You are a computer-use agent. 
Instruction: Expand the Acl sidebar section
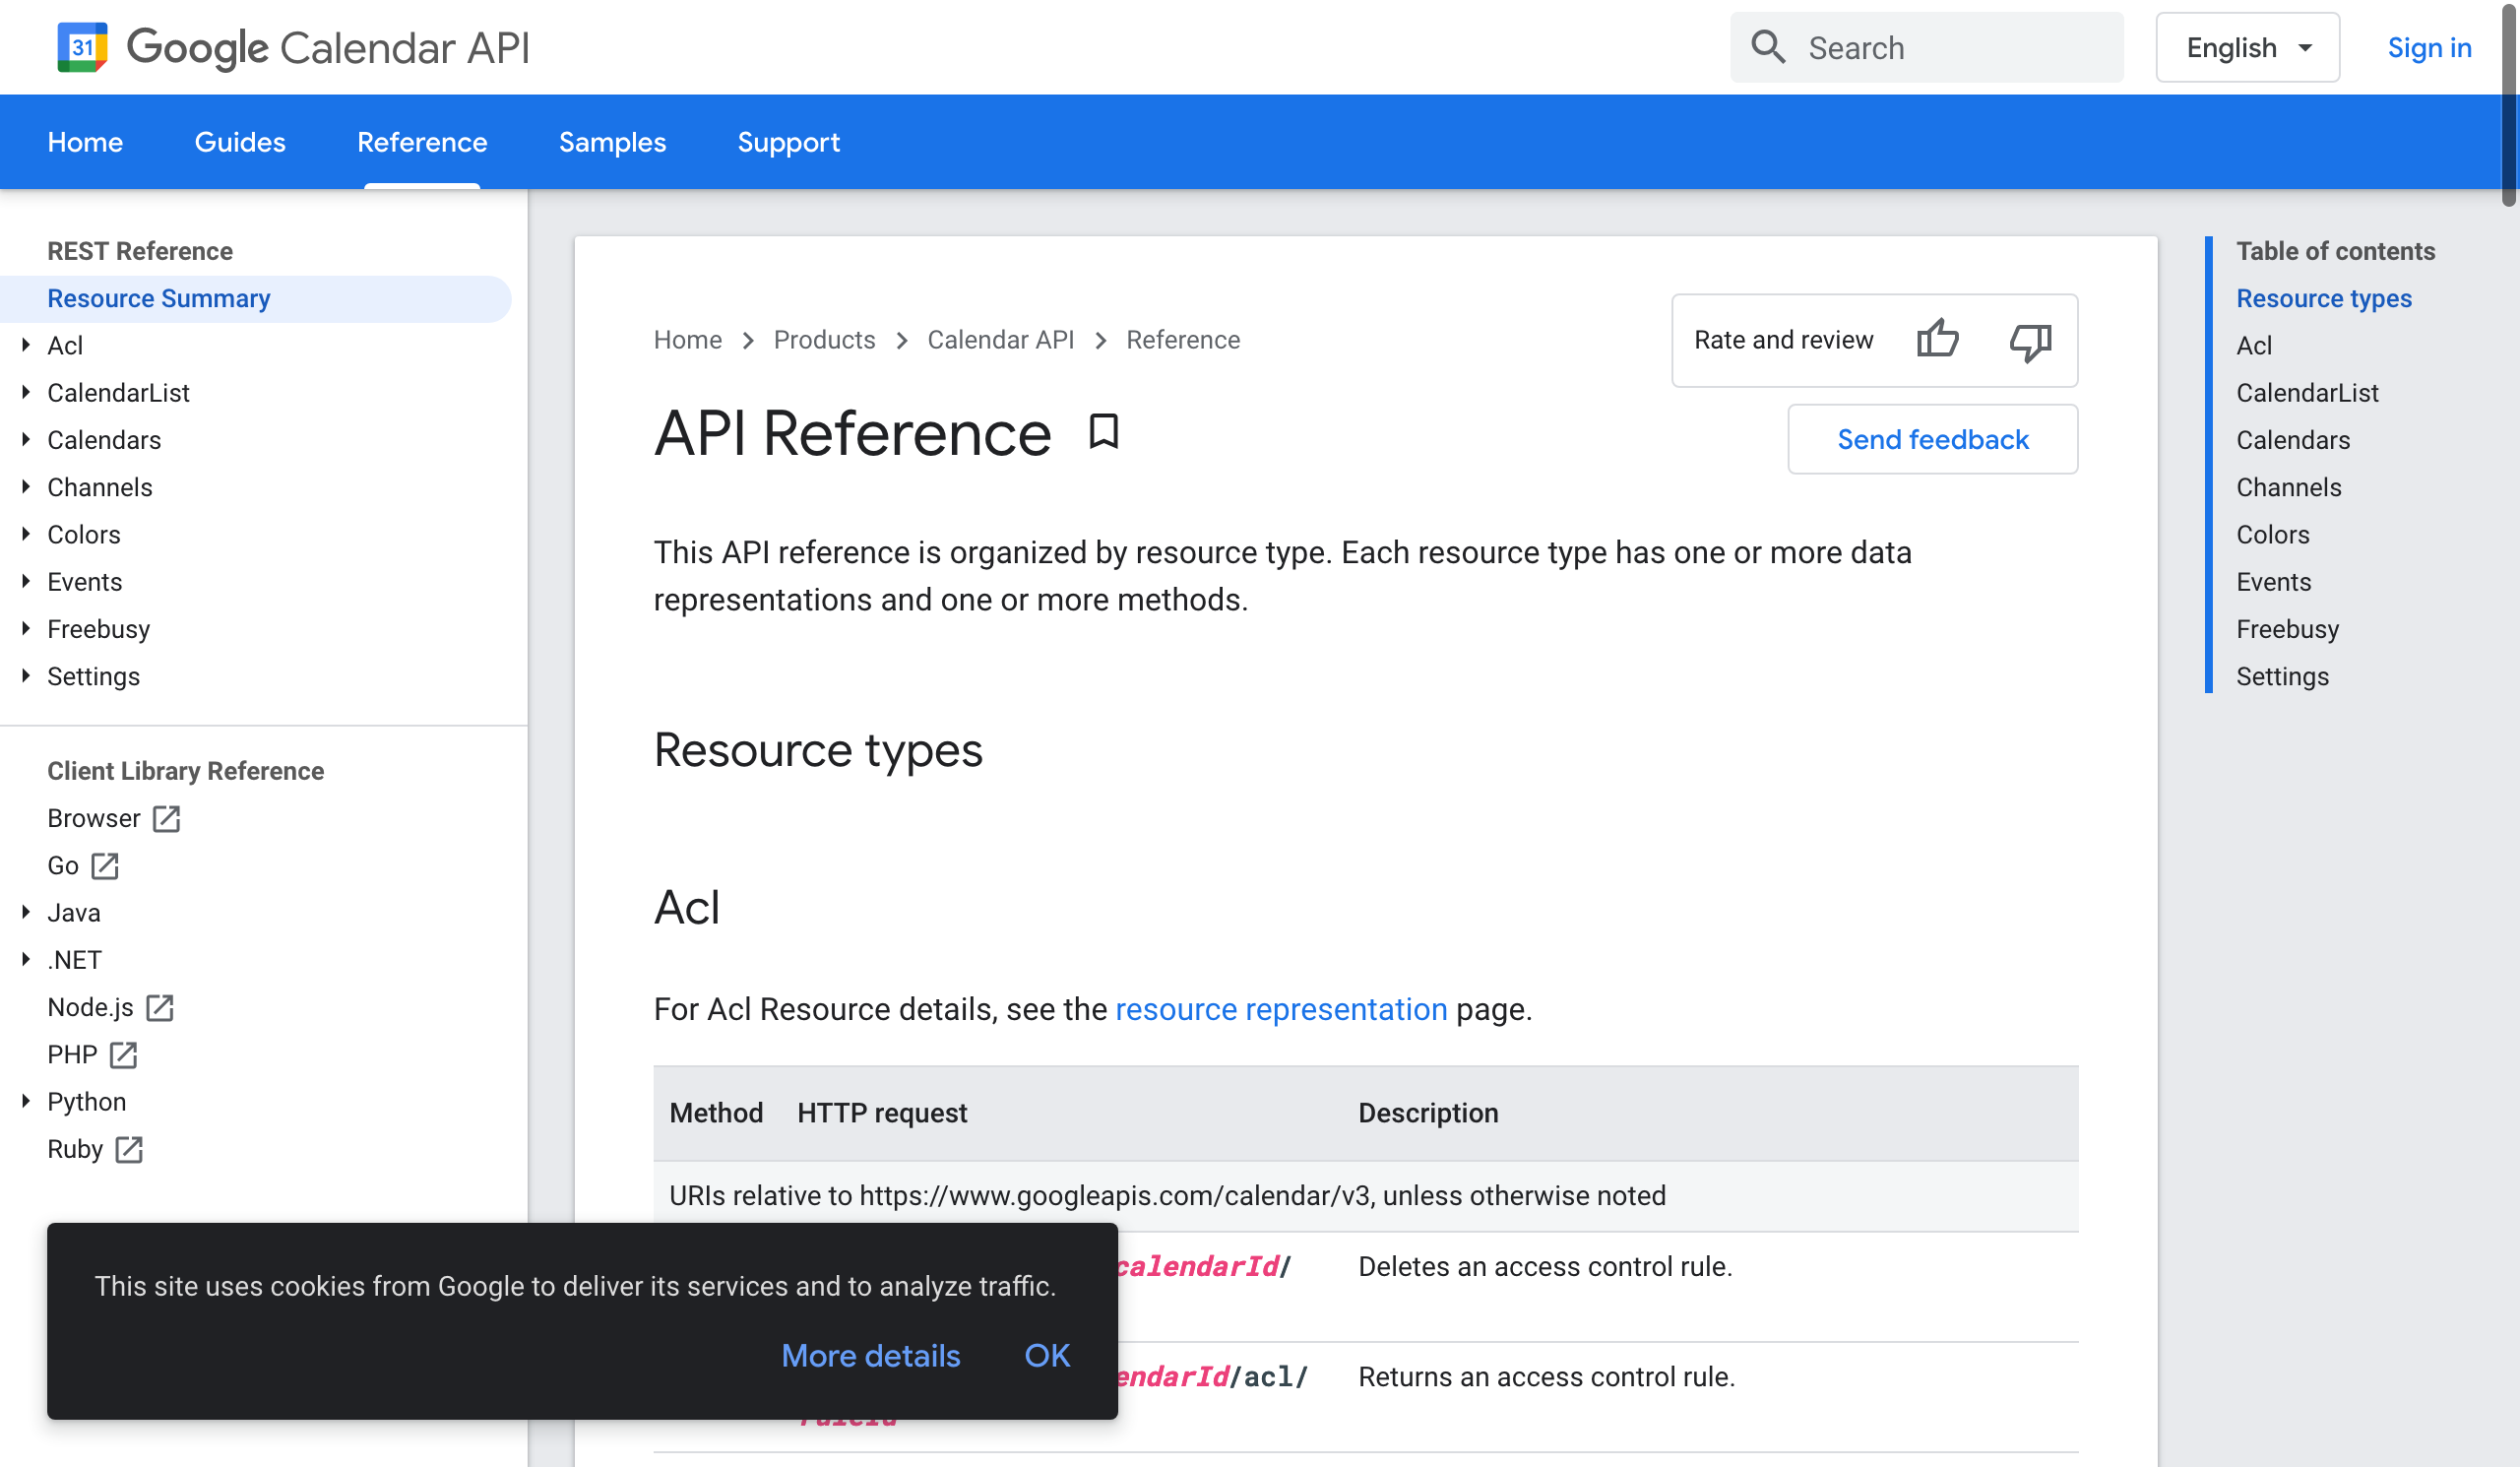(27, 345)
